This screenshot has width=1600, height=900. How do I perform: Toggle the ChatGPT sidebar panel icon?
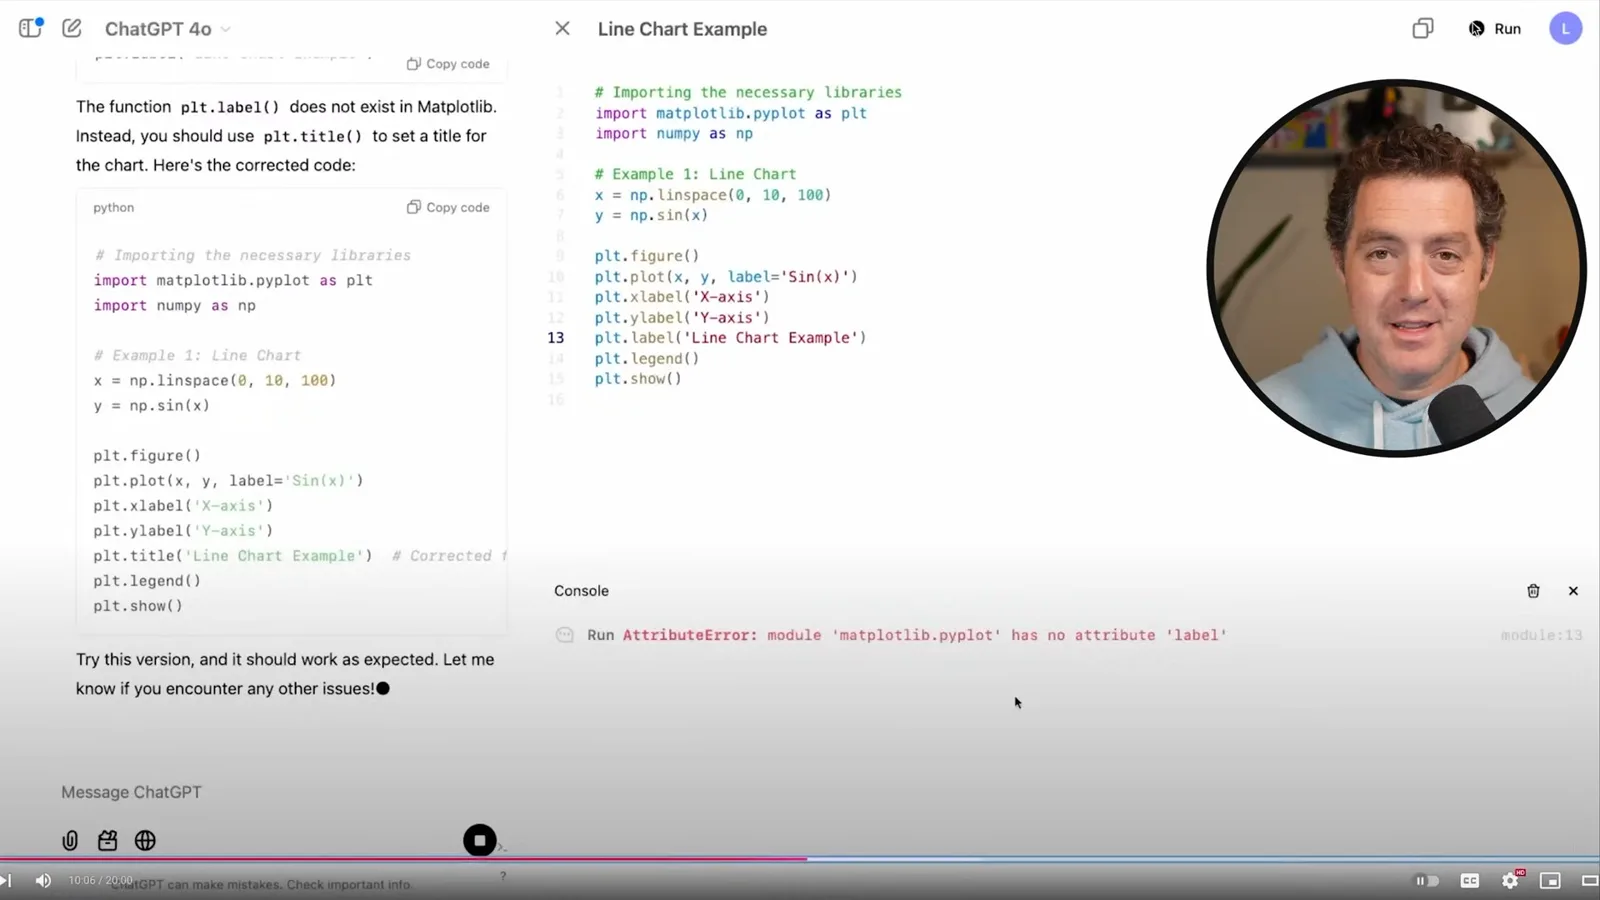click(30, 28)
